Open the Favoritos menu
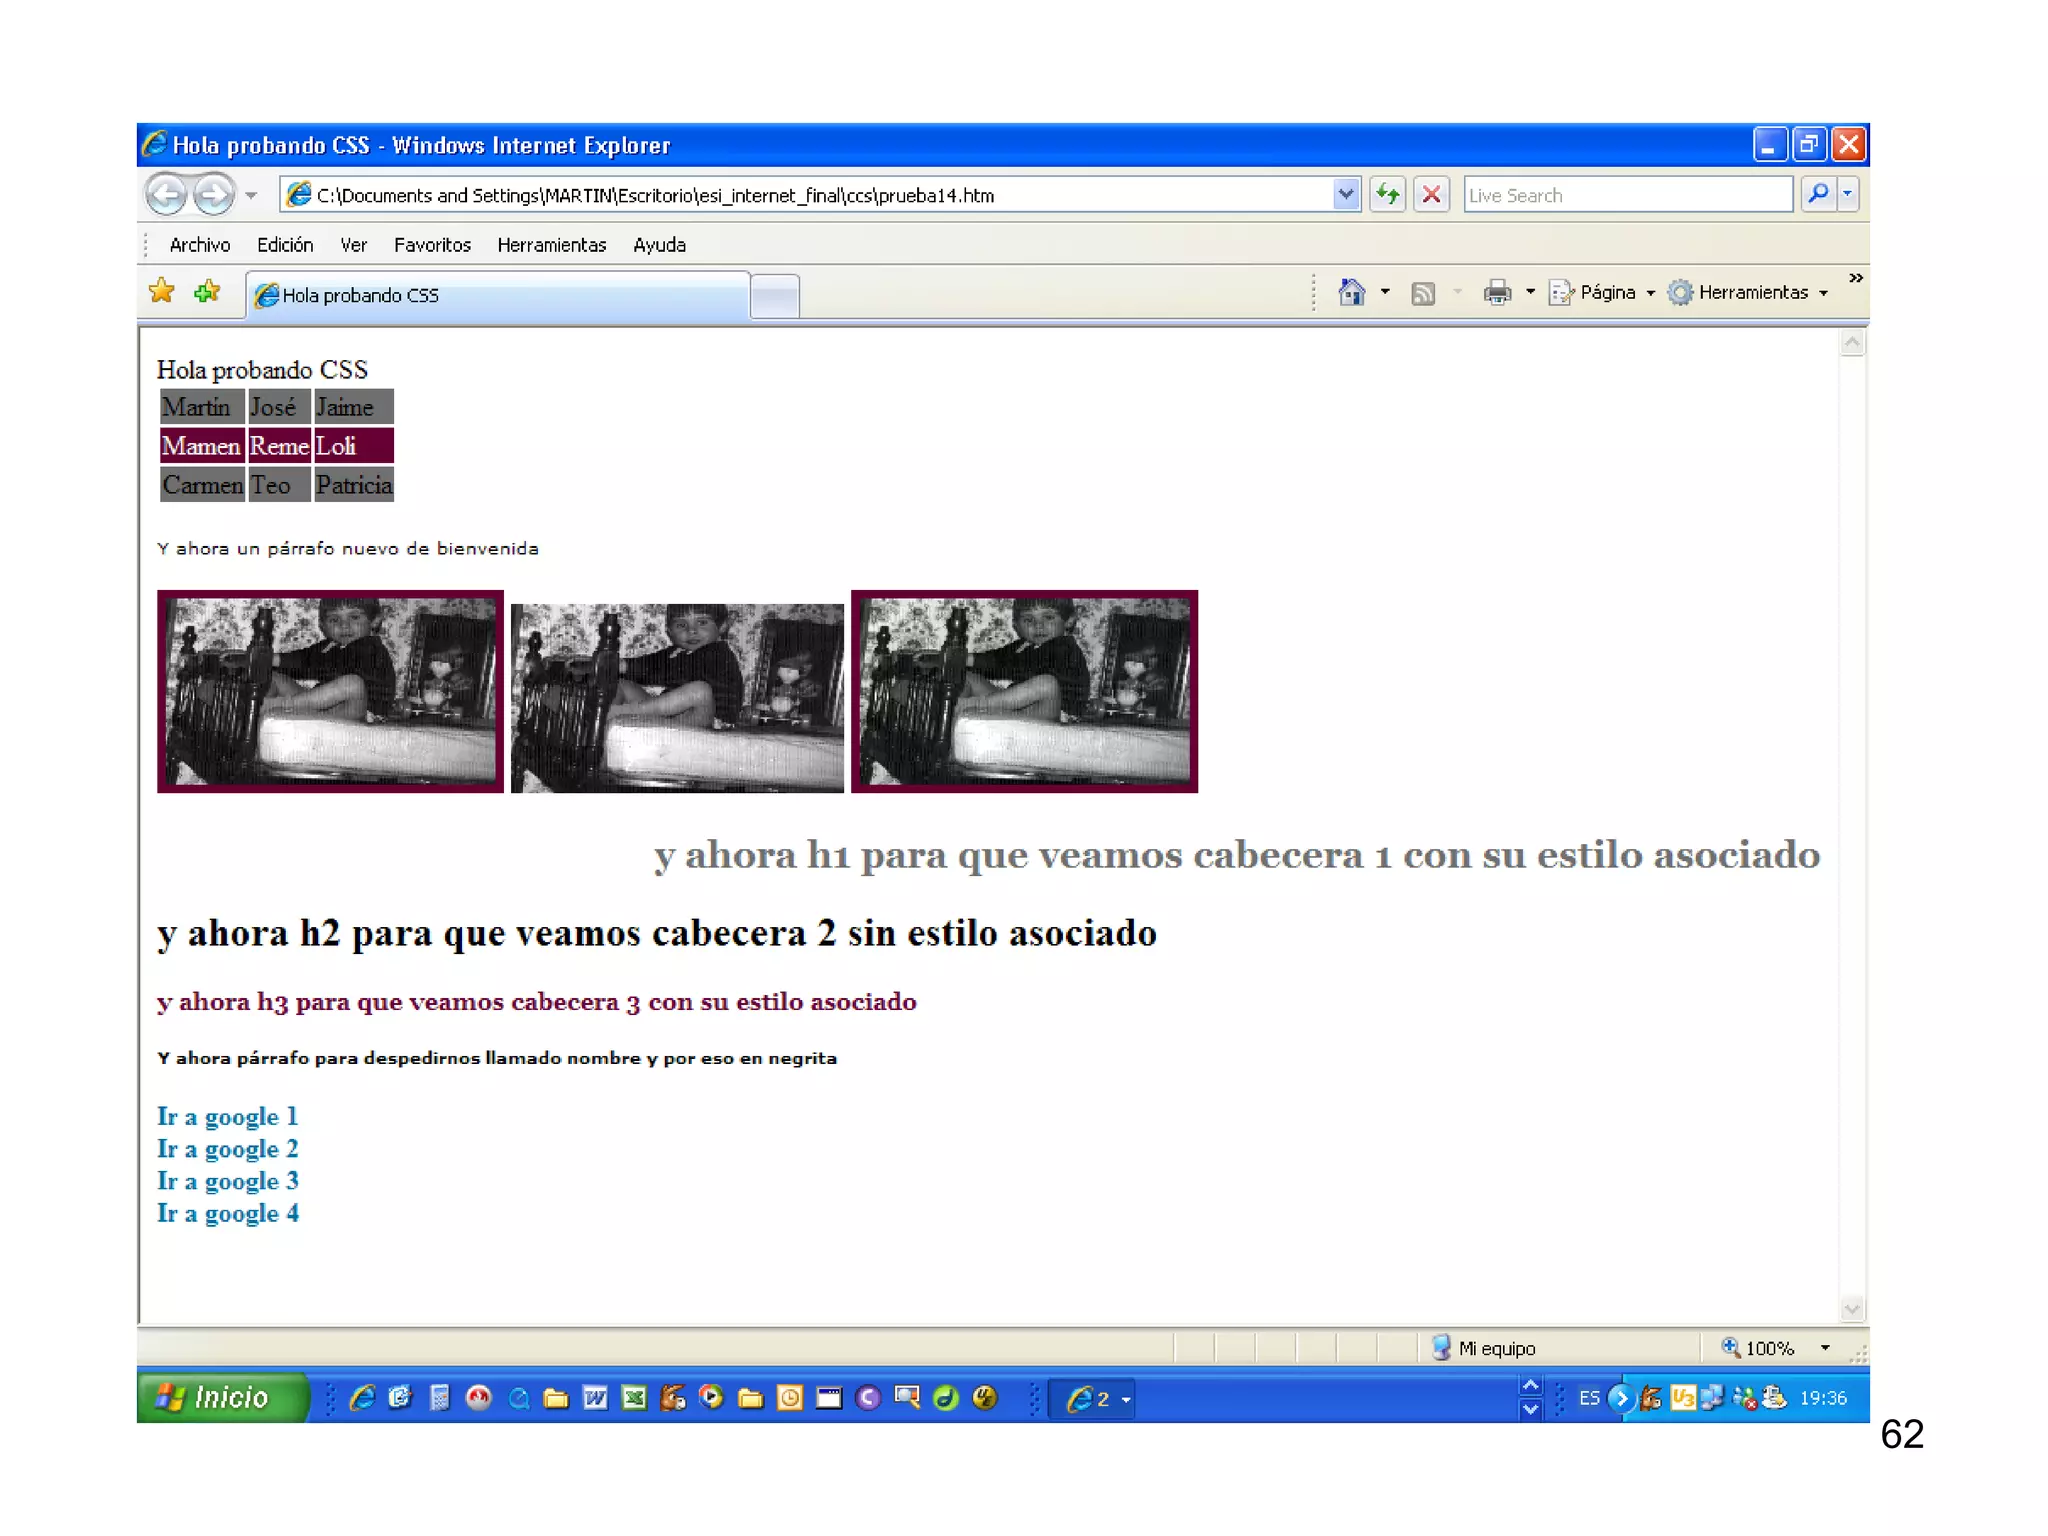The image size is (2048, 1536). [432, 245]
